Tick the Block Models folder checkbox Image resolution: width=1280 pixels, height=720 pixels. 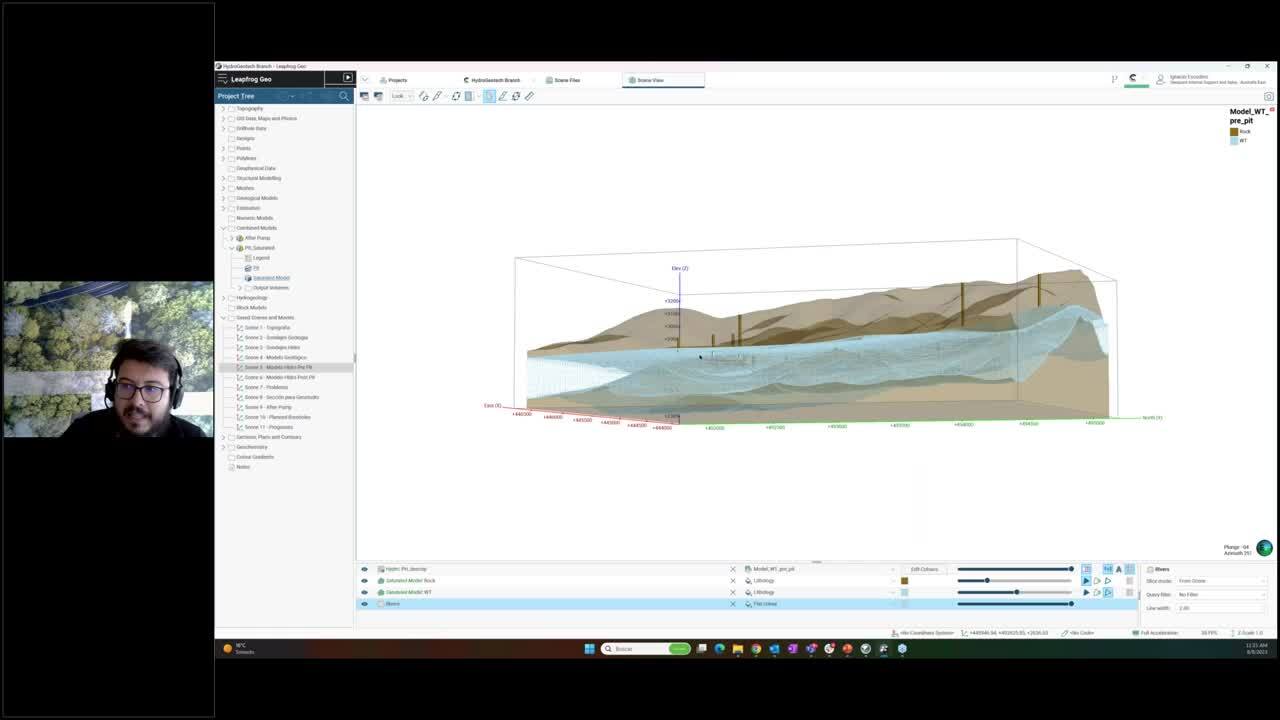click(x=232, y=307)
